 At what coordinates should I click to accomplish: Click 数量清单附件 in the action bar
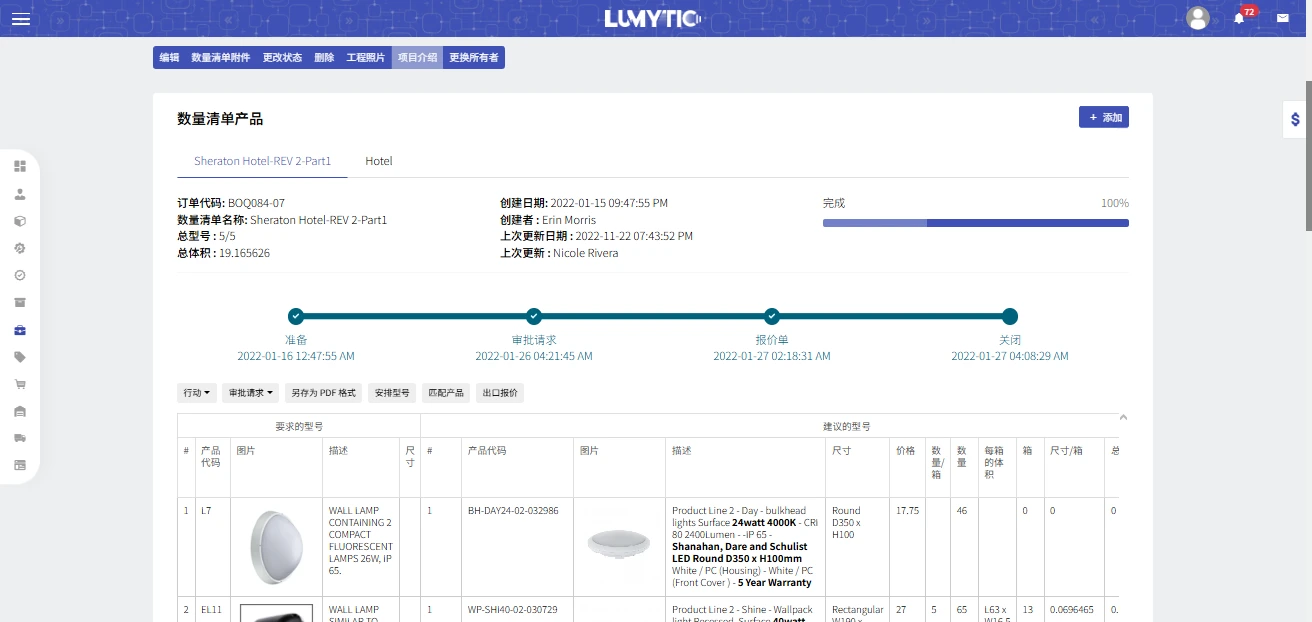coord(221,58)
